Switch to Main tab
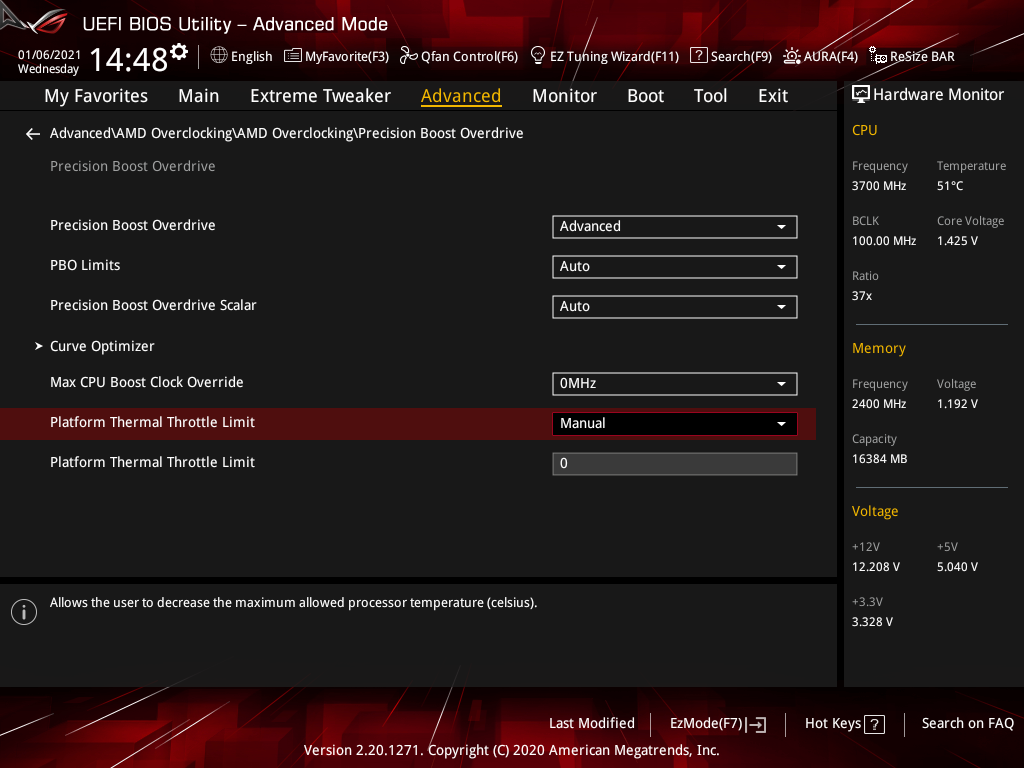Viewport: 1024px width, 768px height. (199, 96)
